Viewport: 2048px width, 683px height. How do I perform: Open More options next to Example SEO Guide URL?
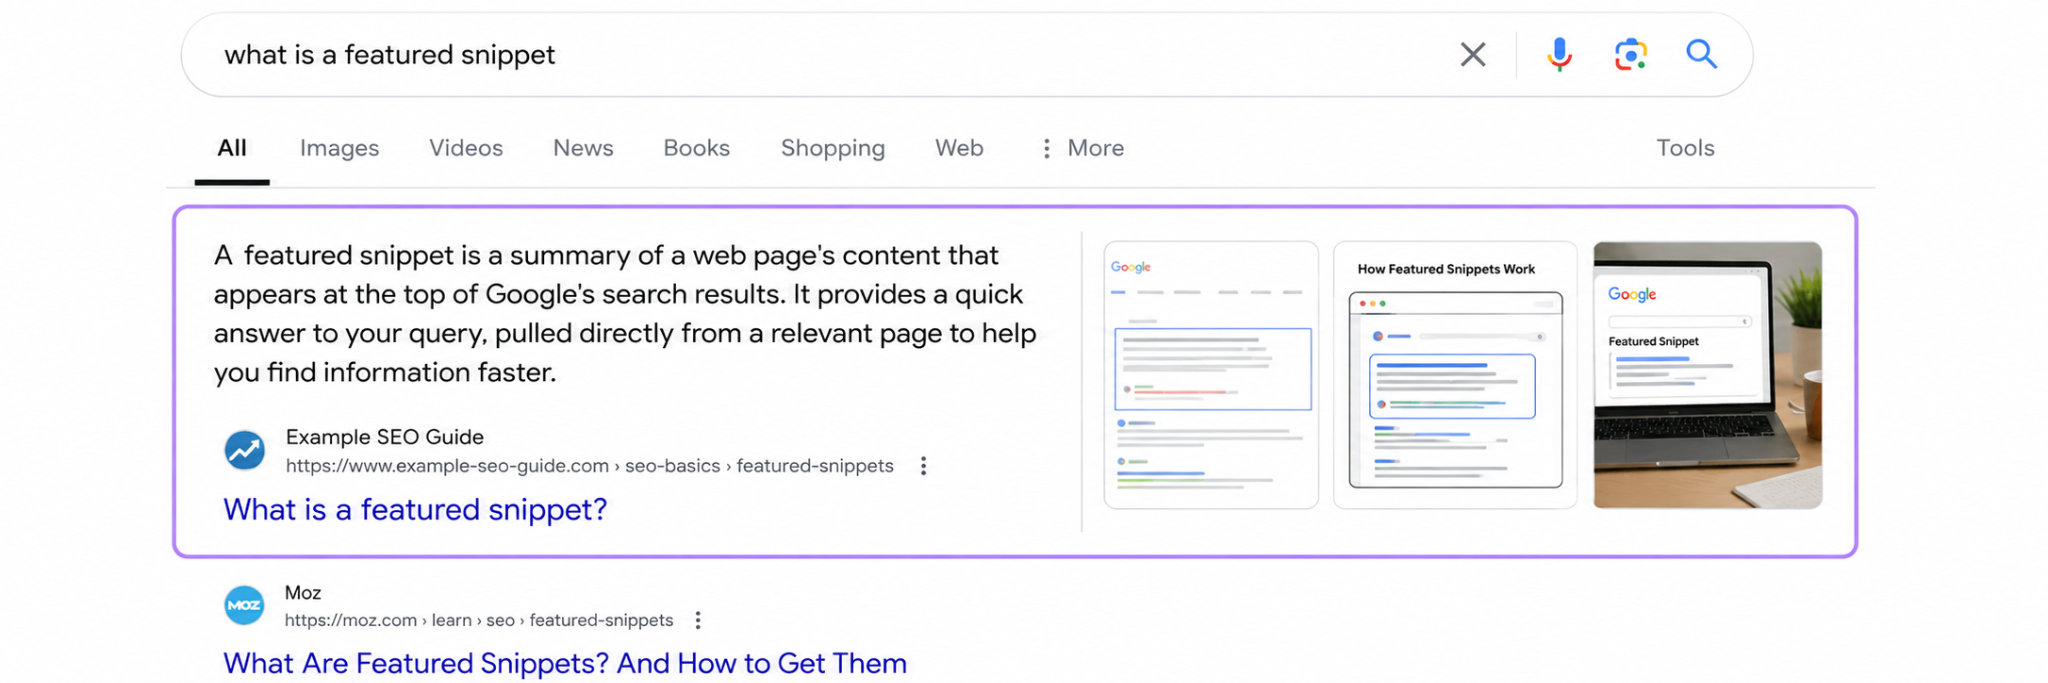tap(923, 466)
